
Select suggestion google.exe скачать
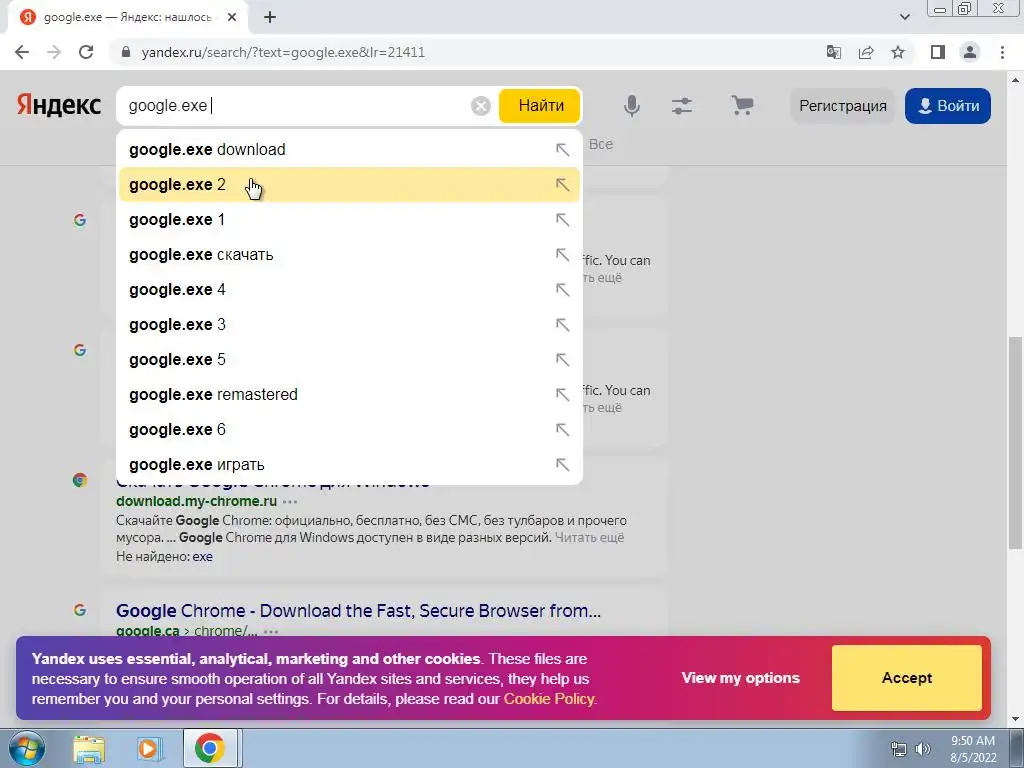(349, 254)
